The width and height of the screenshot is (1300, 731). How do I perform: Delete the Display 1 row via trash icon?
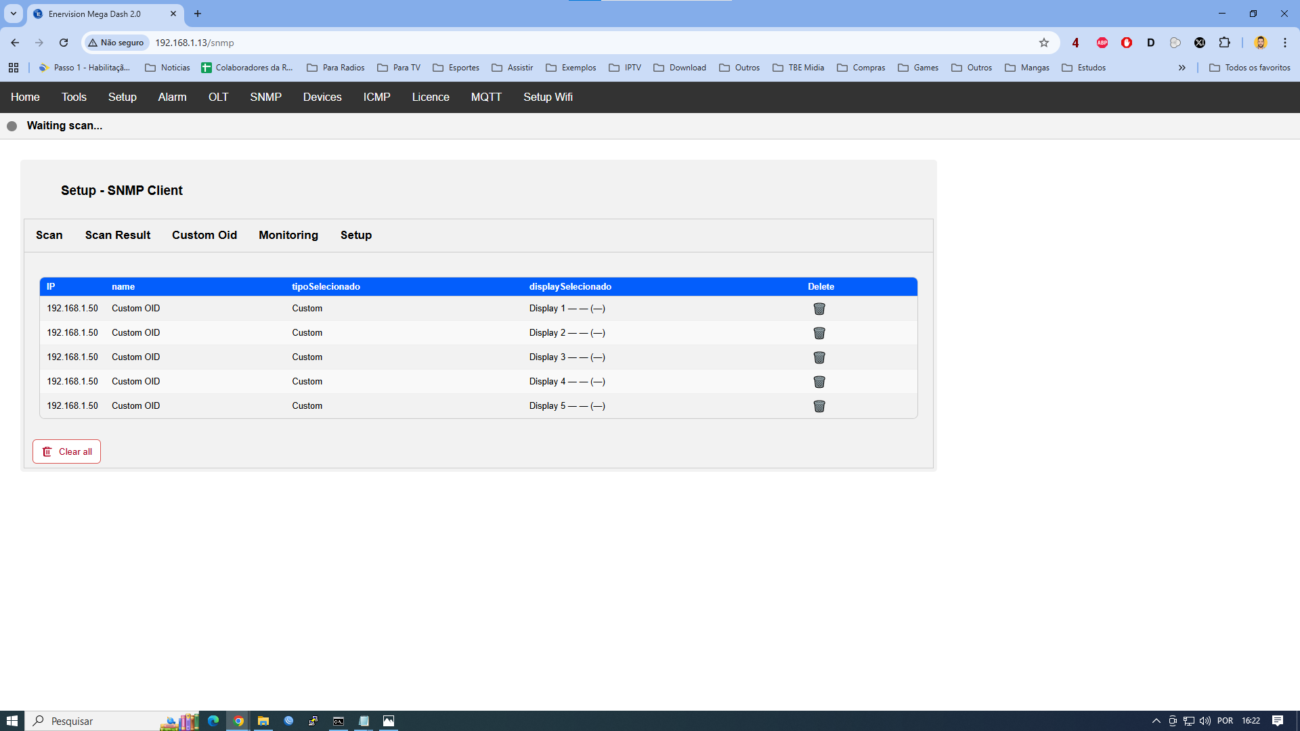(819, 309)
